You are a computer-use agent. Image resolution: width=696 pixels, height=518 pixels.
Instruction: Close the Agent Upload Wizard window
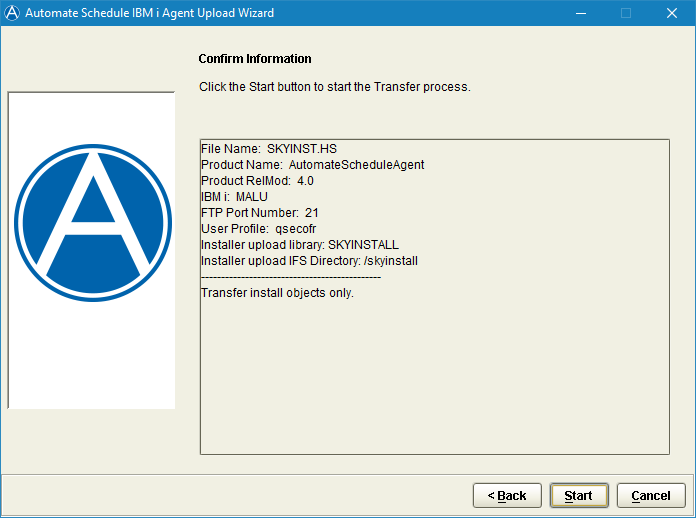pos(672,13)
